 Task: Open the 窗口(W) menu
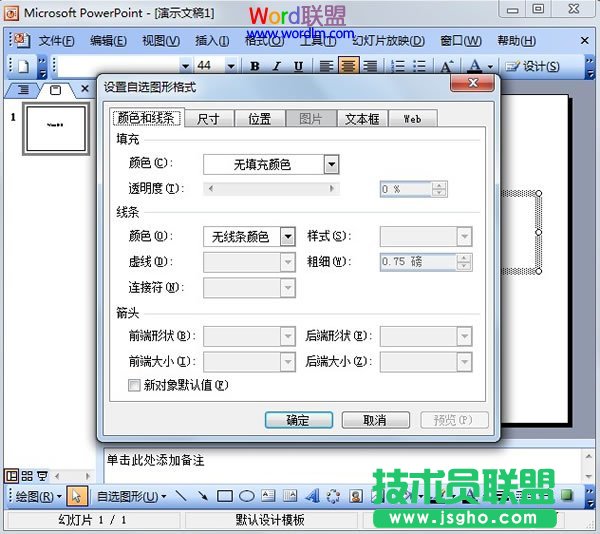pyautogui.click(x=461, y=41)
